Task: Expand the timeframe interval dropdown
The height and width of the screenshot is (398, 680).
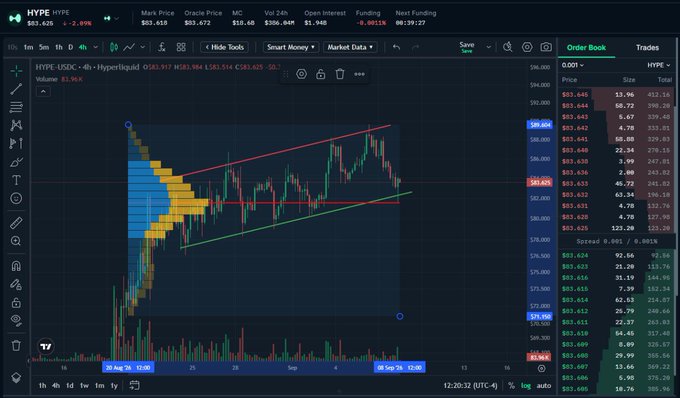Action: (x=95, y=47)
